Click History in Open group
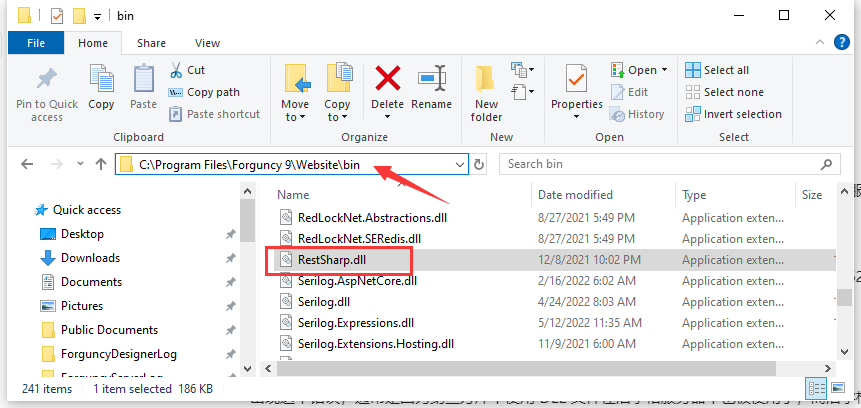 [x=637, y=114]
